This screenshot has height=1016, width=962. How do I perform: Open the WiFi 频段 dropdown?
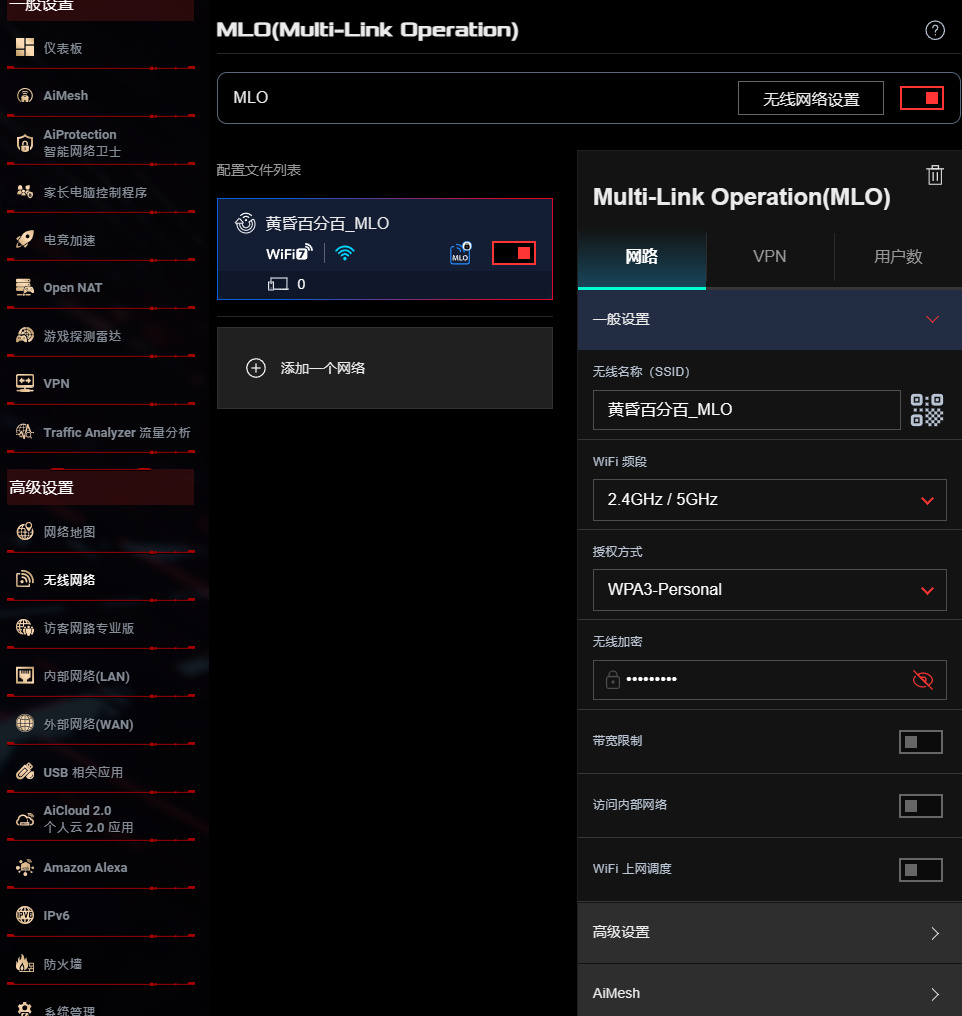click(x=770, y=500)
